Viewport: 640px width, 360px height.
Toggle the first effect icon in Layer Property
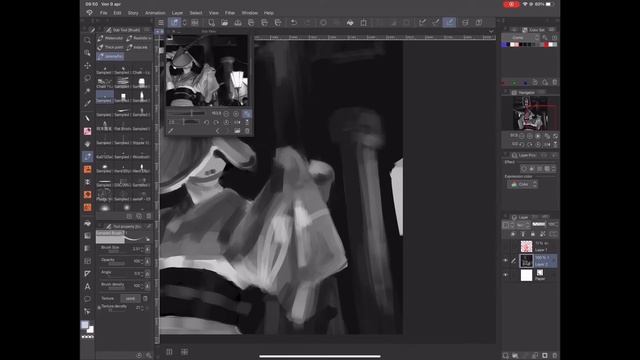(x=524, y=169)
